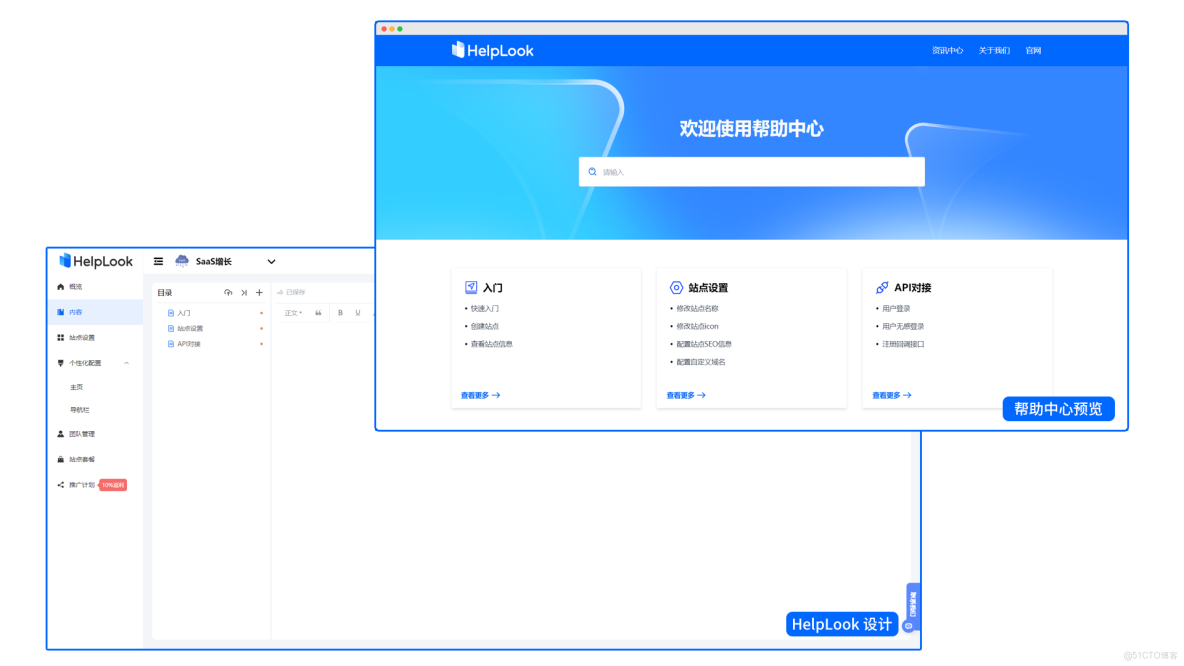The width and height of the screenshot is (1184, 666).
Task: Open the 用户无感登录 article link
Action: pyautogui.click(x=902, y=326)
